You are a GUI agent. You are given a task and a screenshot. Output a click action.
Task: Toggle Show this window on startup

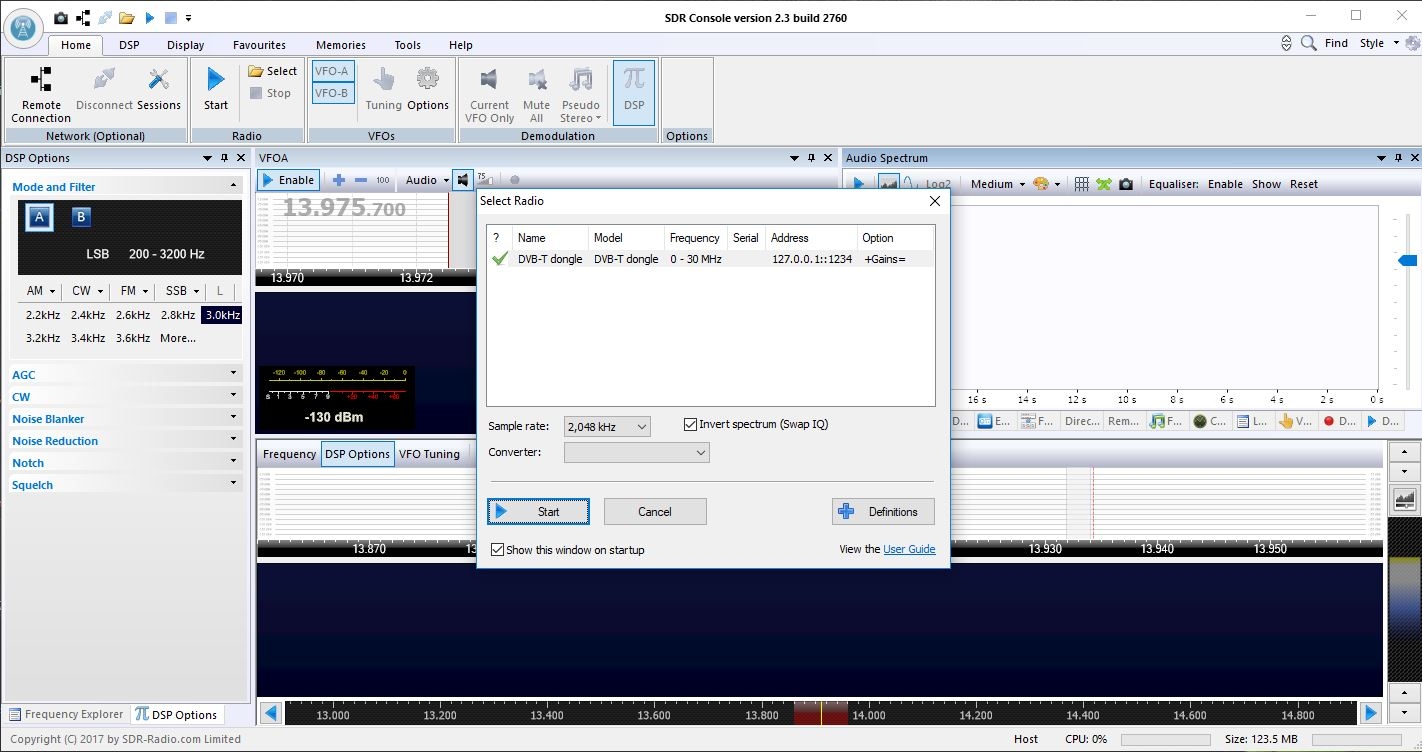point(497,550)
